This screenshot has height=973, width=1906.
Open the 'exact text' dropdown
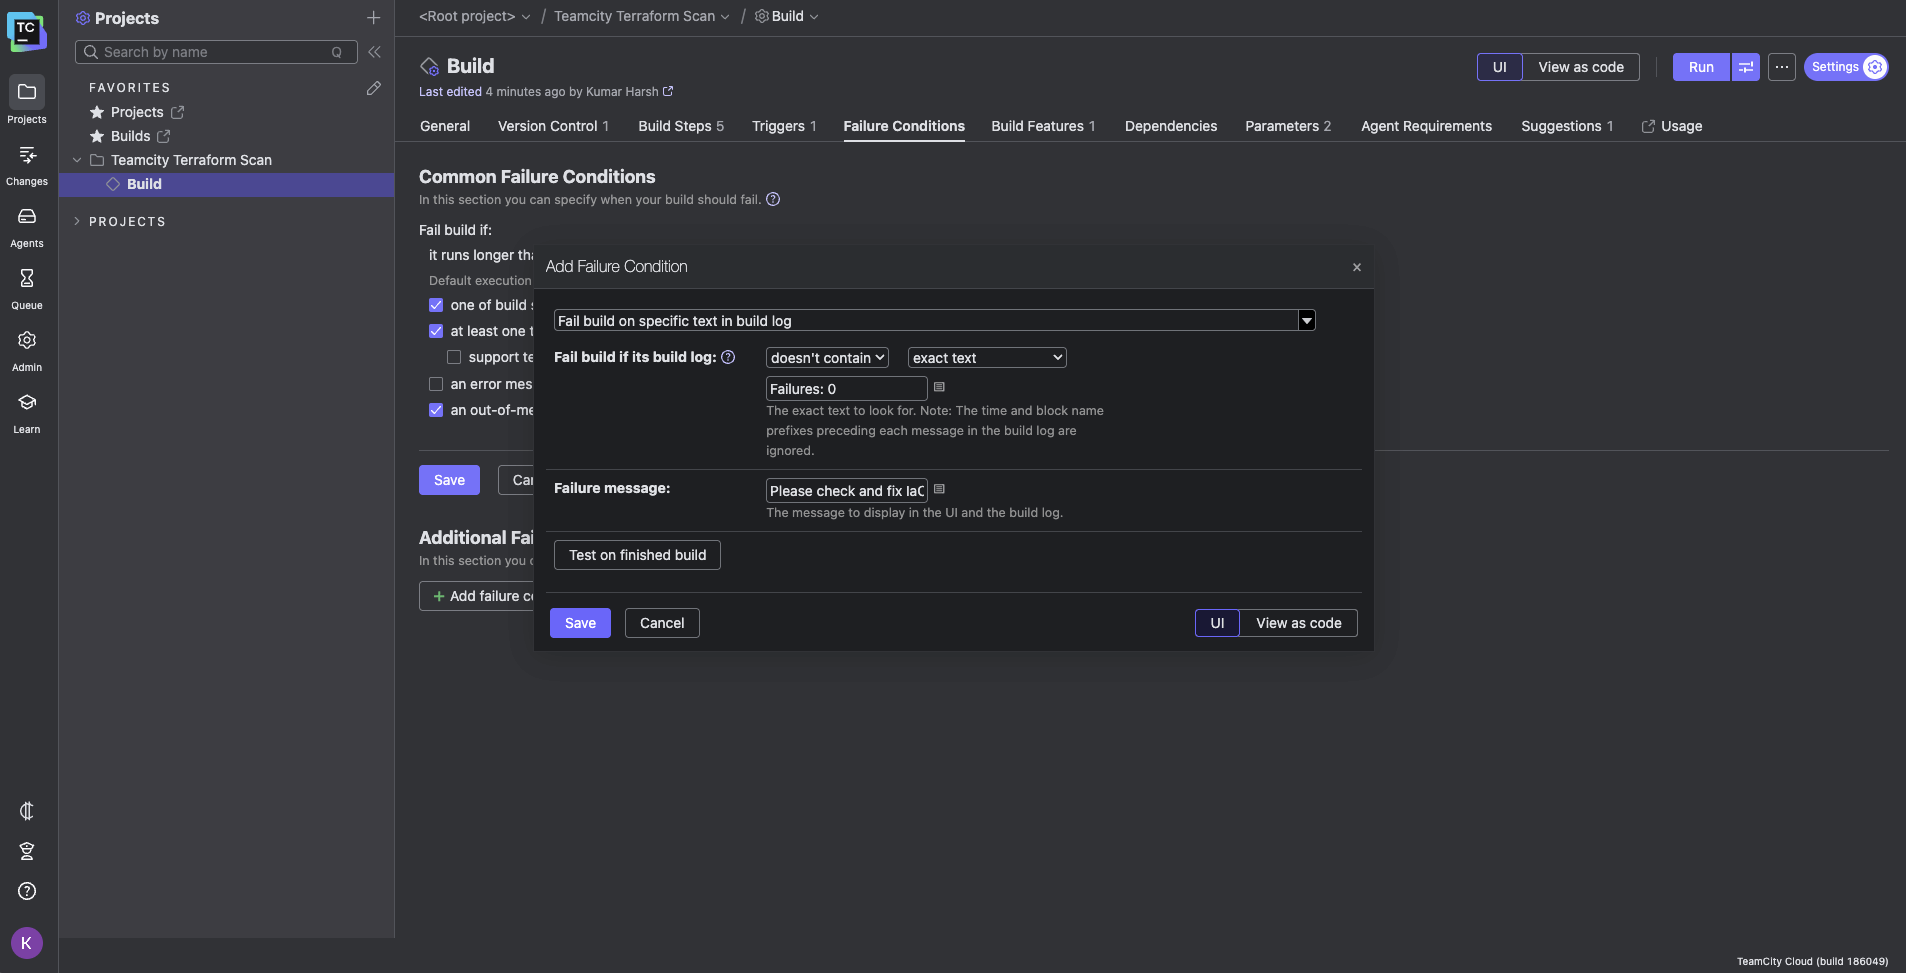(987, 358)
